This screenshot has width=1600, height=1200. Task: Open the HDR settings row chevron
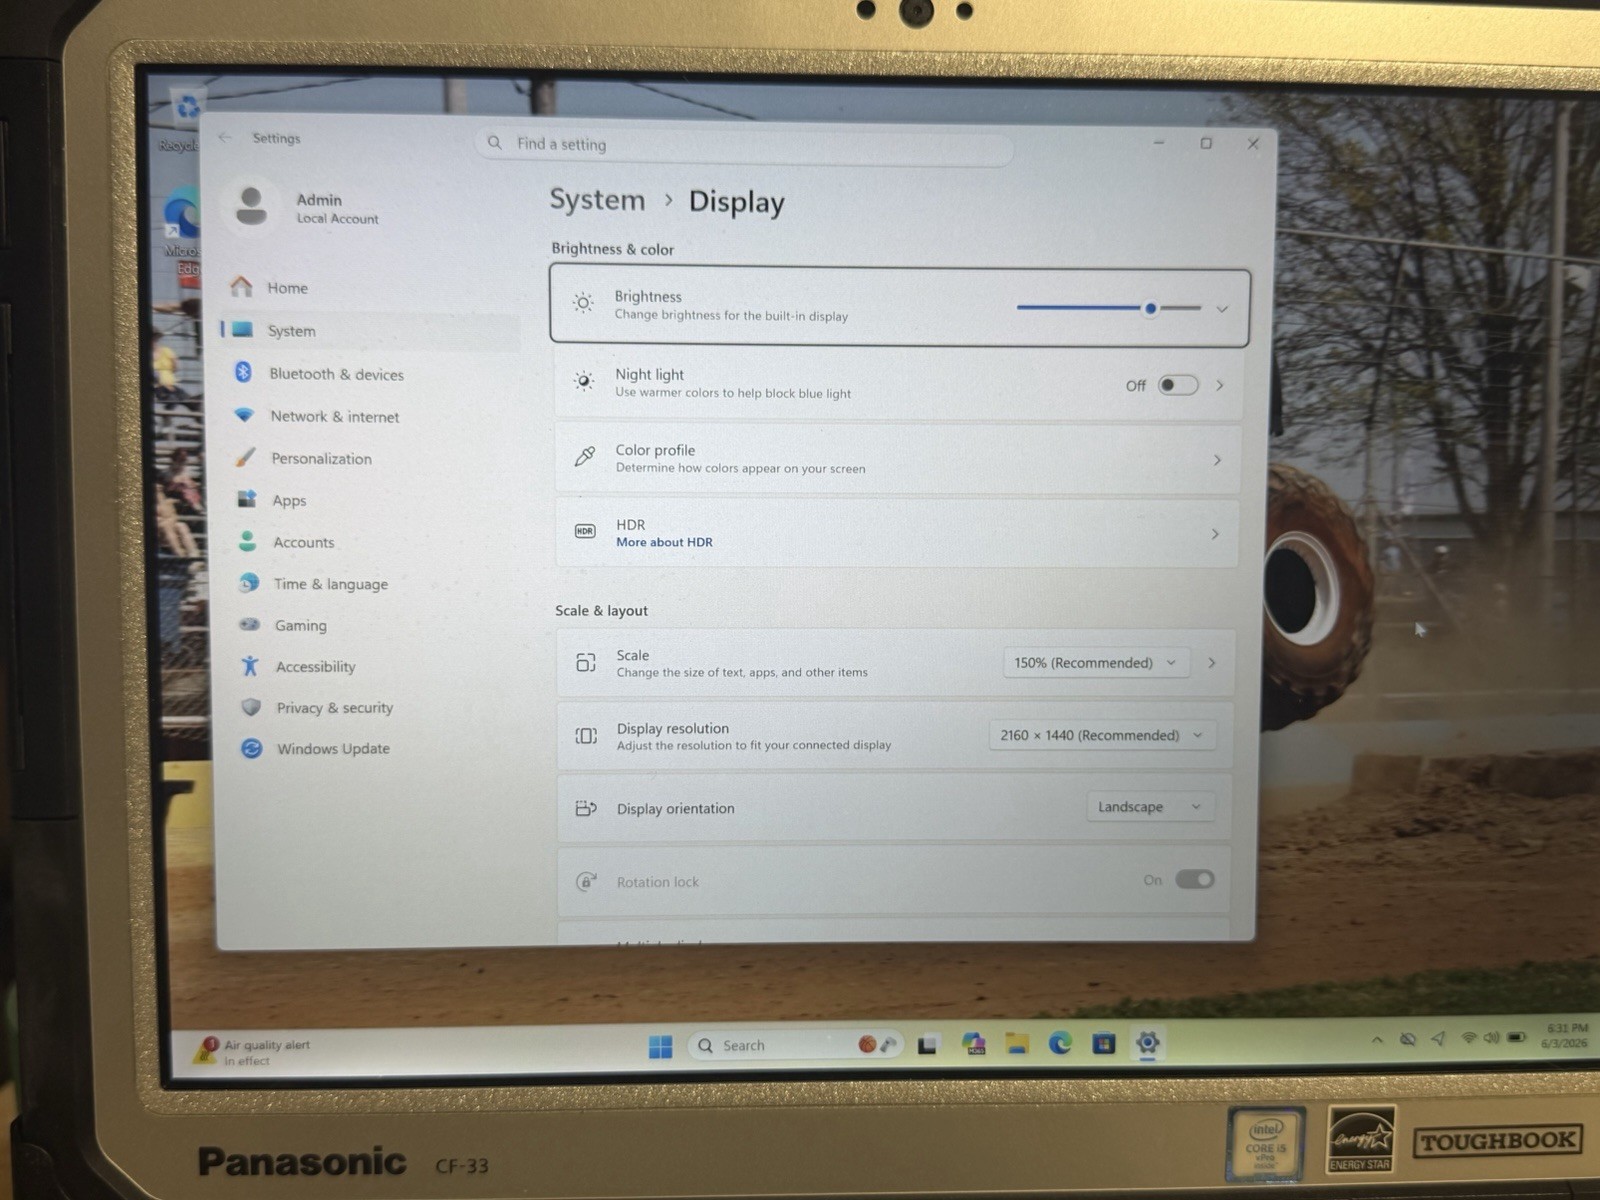tap(1215, 534)
